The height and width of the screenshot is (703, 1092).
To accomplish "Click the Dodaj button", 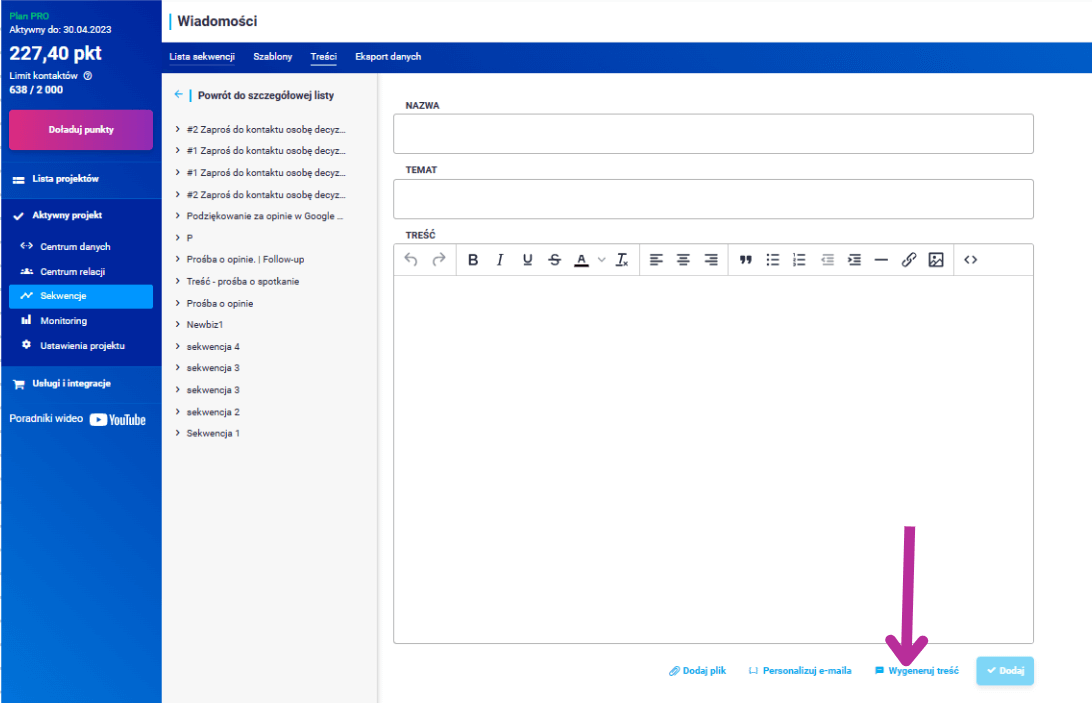I will click(1005, 671).
